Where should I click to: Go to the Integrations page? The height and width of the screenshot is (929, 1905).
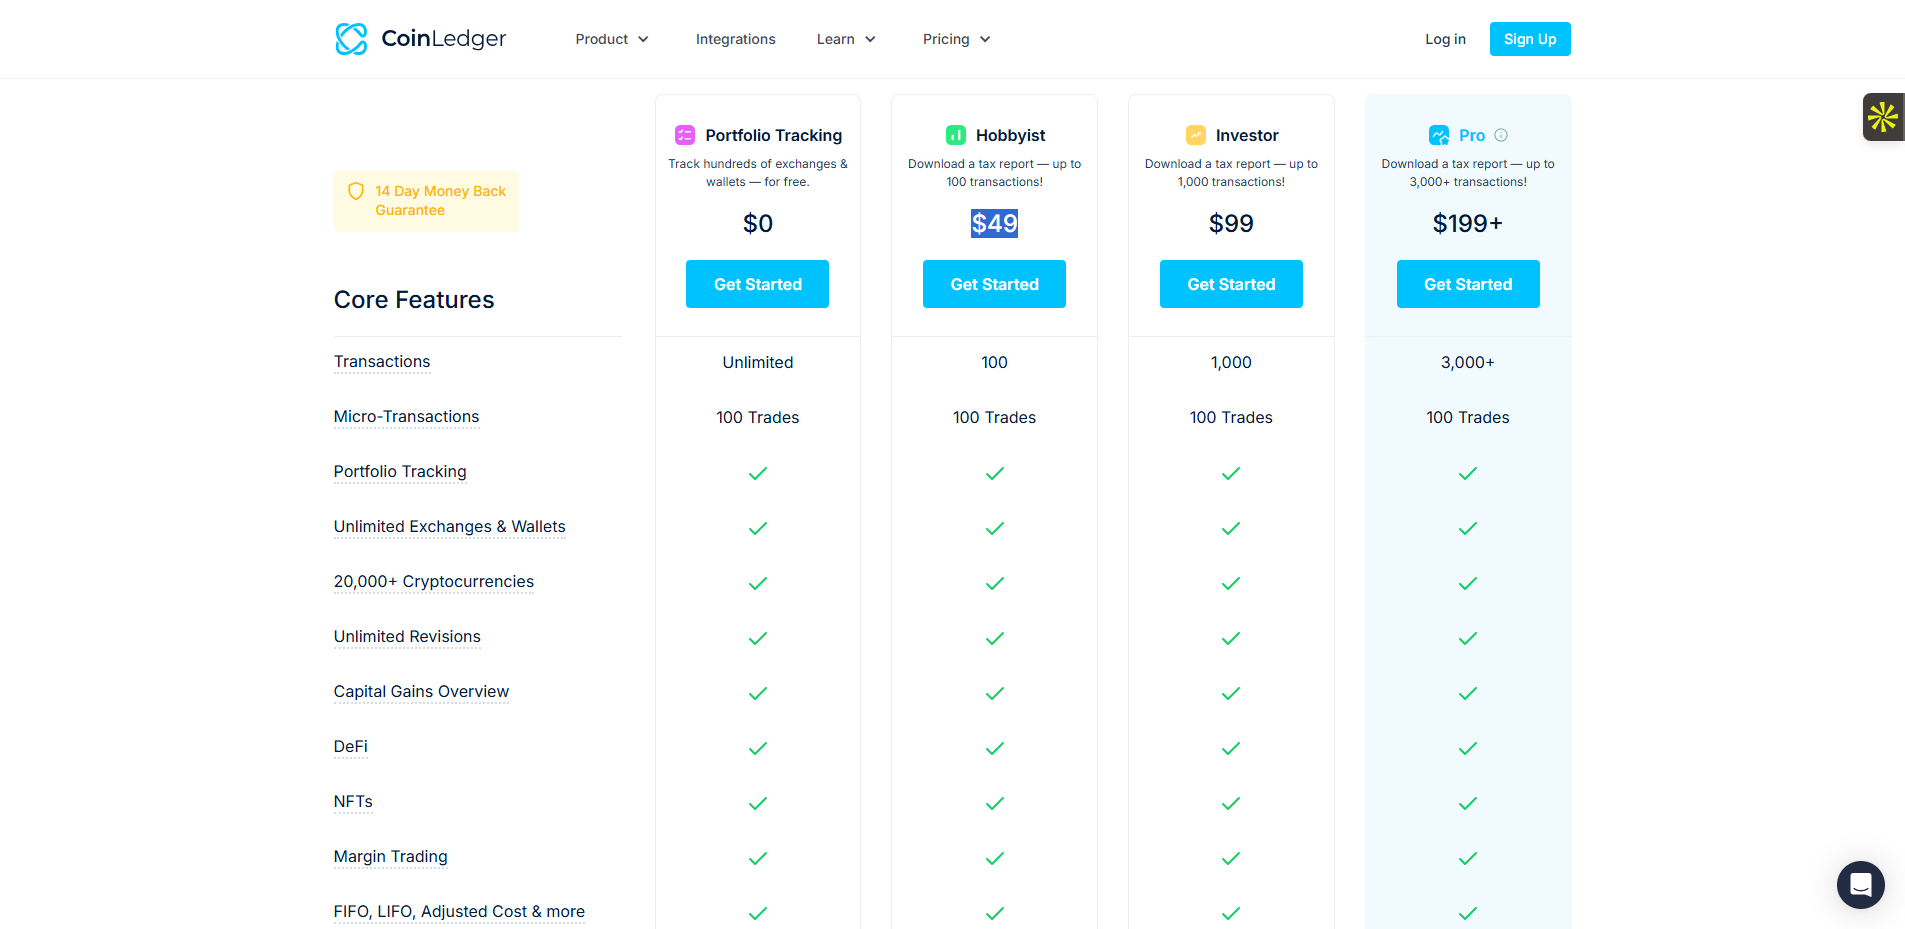click(735, 39)
